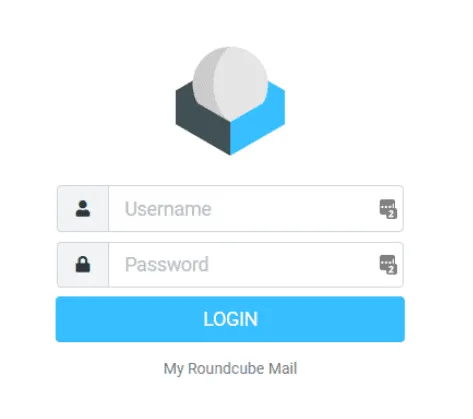Click the Roundcube cube-and-sphere logo

coord(230,101)
